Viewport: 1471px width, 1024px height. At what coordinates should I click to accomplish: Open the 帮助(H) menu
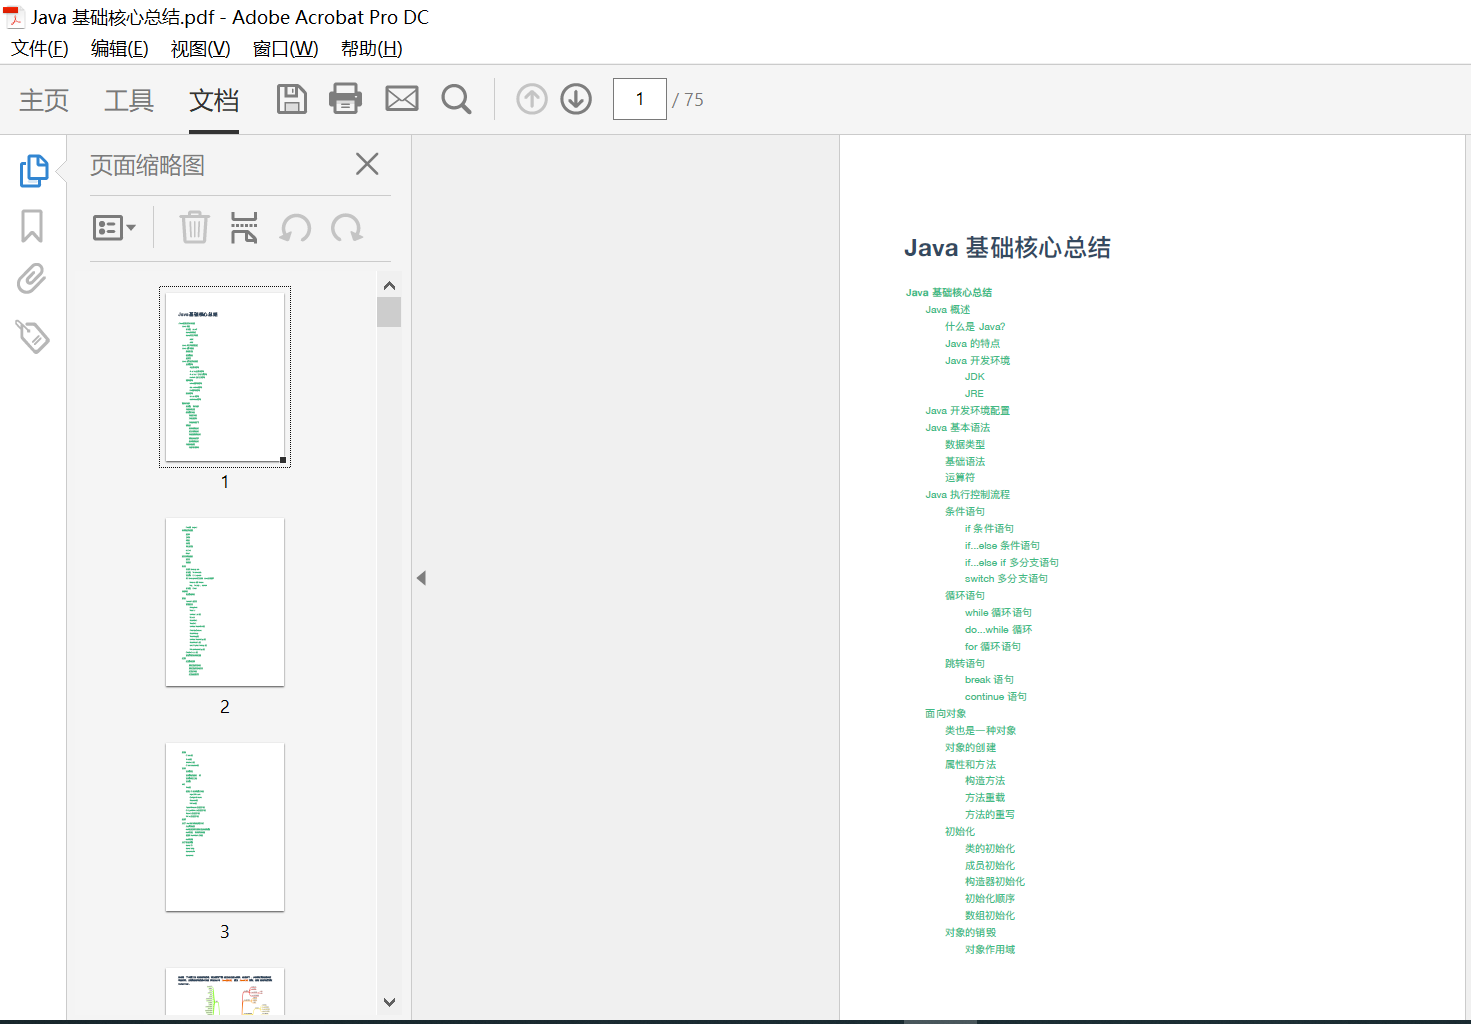[x=372, y=49]
